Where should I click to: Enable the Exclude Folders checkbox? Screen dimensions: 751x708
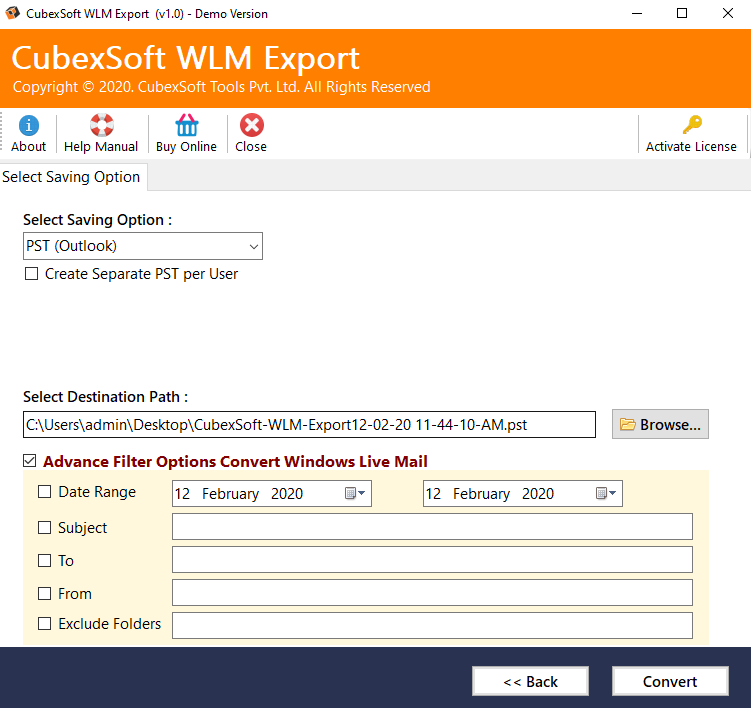[x=44, y=624]
